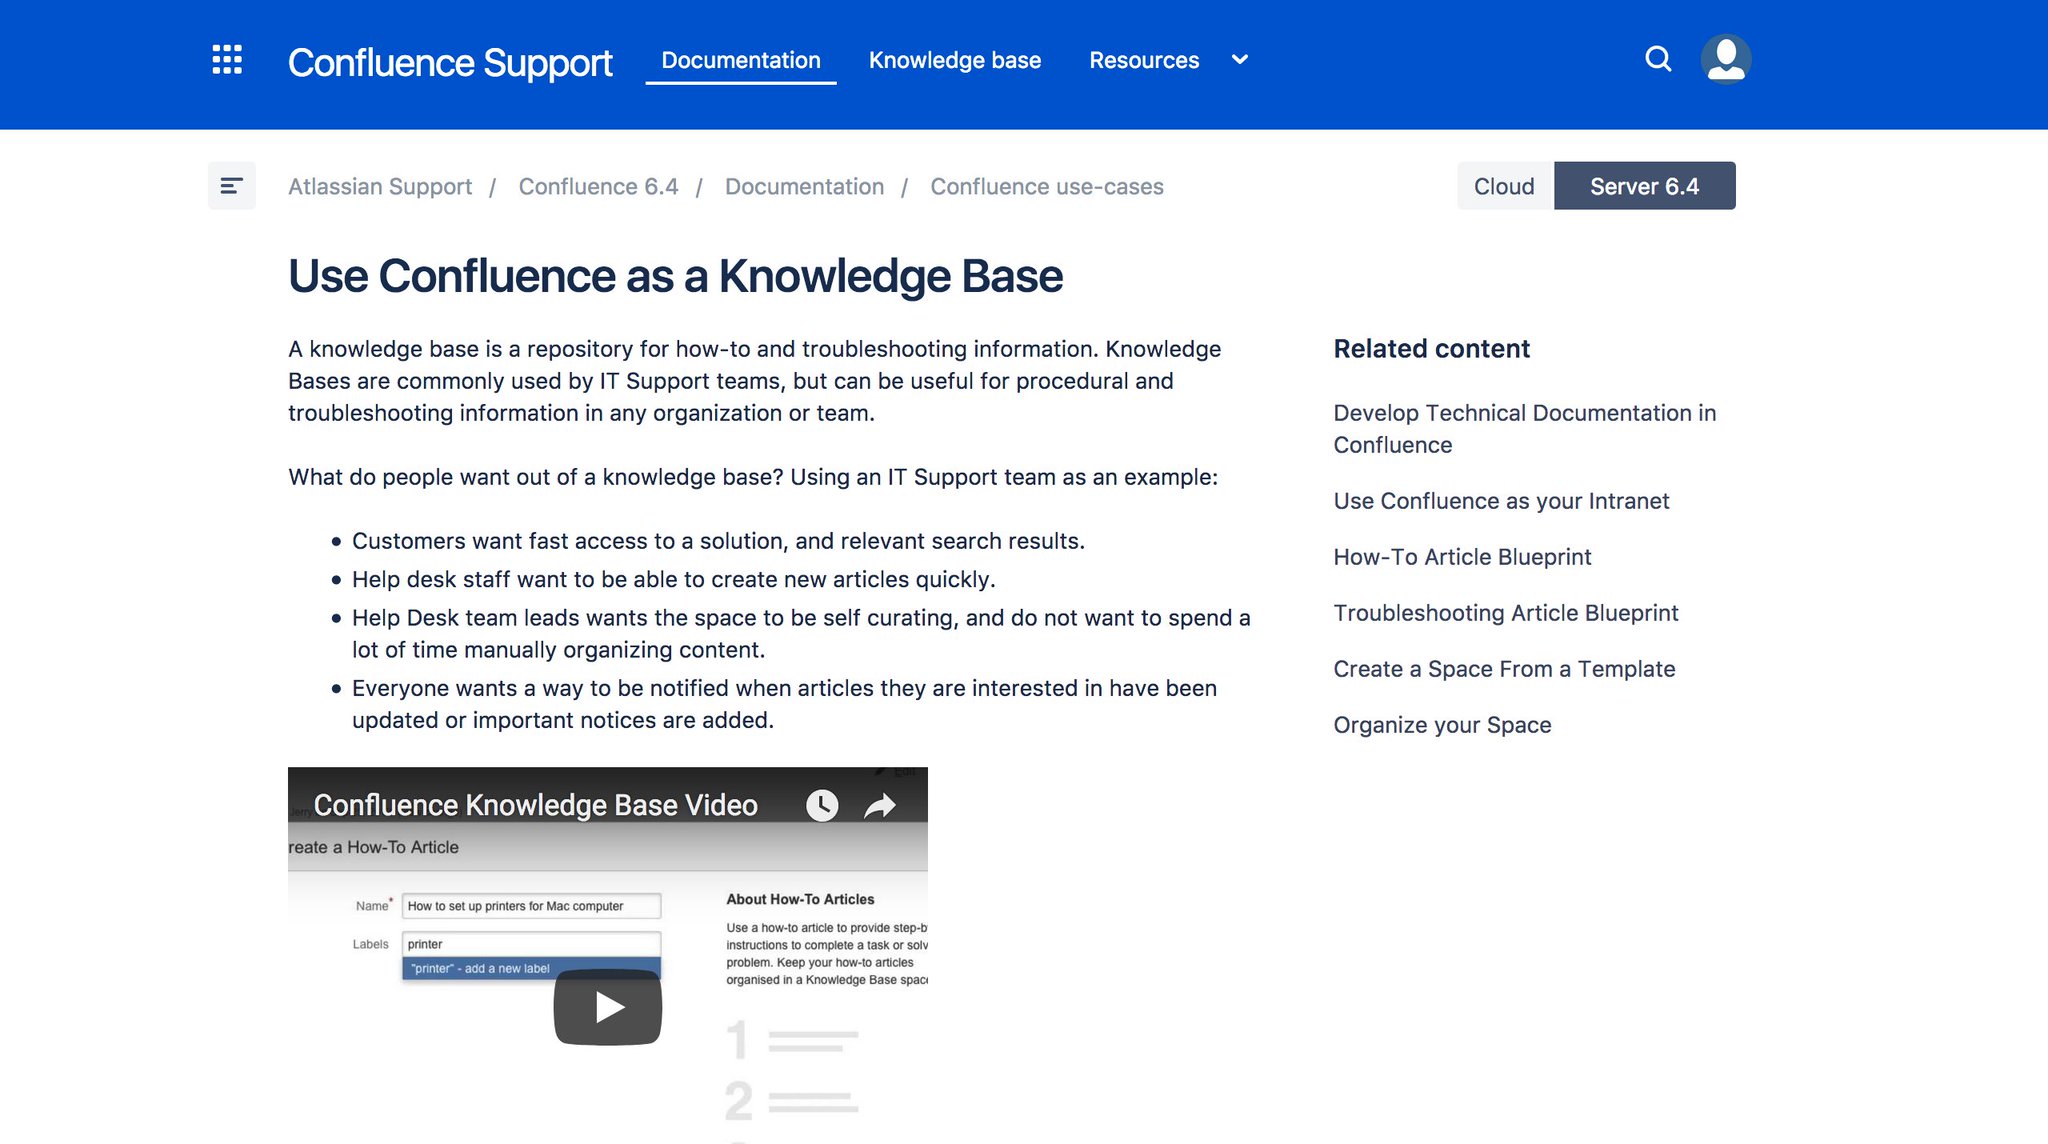The width and height of the screenshot is (2048, 1144).
Task: Click the video share arrow icon
Action: pyautogui.click(x=880, y=805)
